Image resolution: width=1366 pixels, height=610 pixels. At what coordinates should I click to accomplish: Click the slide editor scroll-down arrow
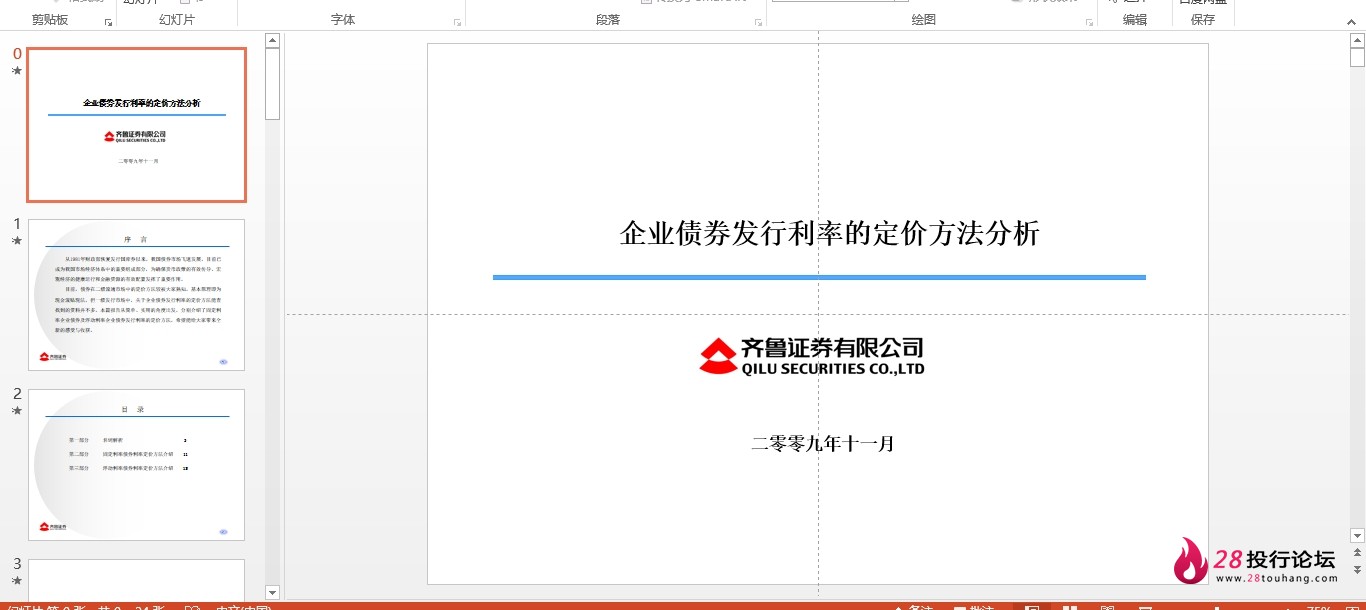[1357, 536]
